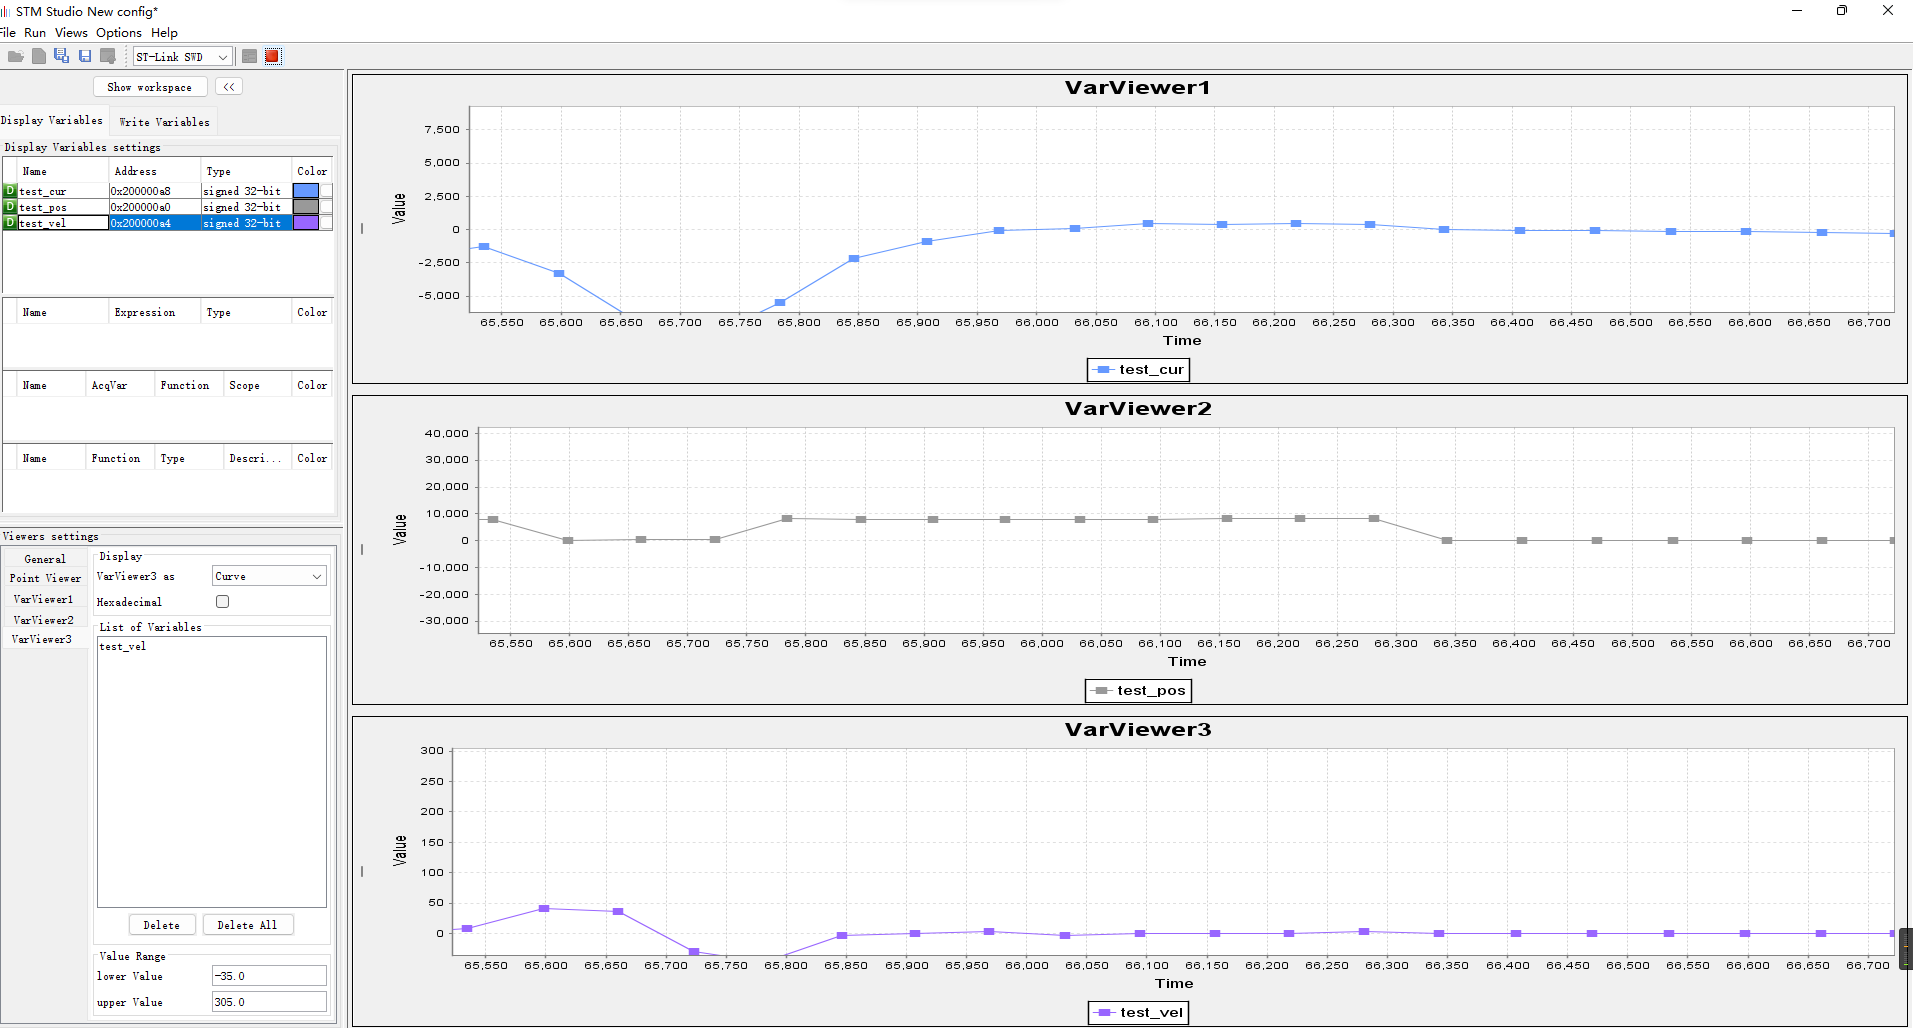Image resolution: width=1913 pixels, height=1028 pixels.
Task: Toggle the checkbox next to test_vel color
Action: 326,223
